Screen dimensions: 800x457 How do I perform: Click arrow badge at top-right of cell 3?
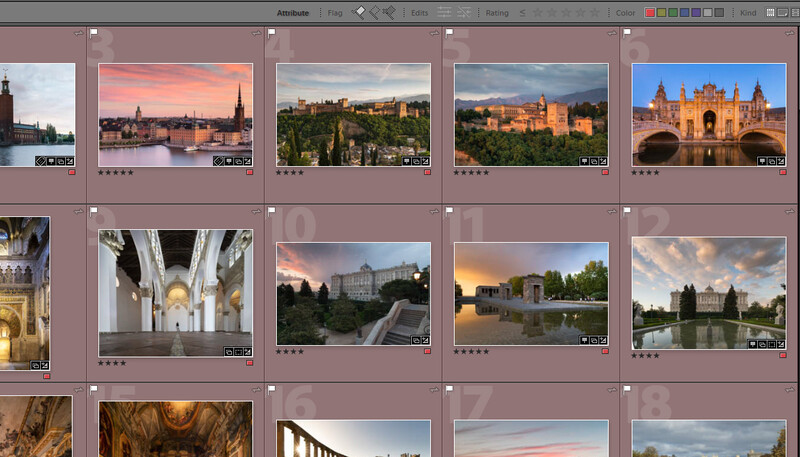pos(256,33)
